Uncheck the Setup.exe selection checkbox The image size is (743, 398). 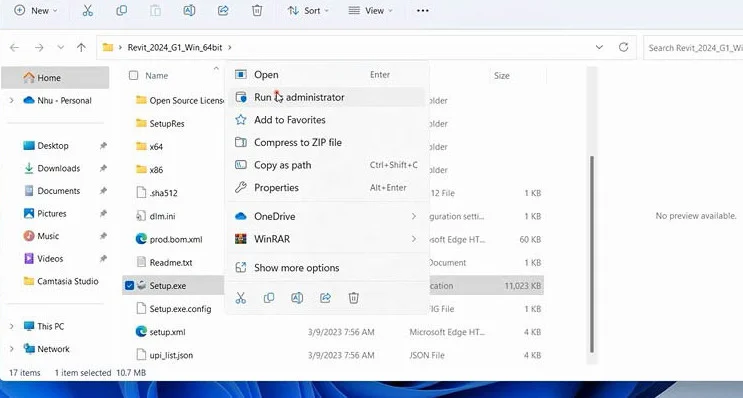pyautogui.click(x=129, y=286)
